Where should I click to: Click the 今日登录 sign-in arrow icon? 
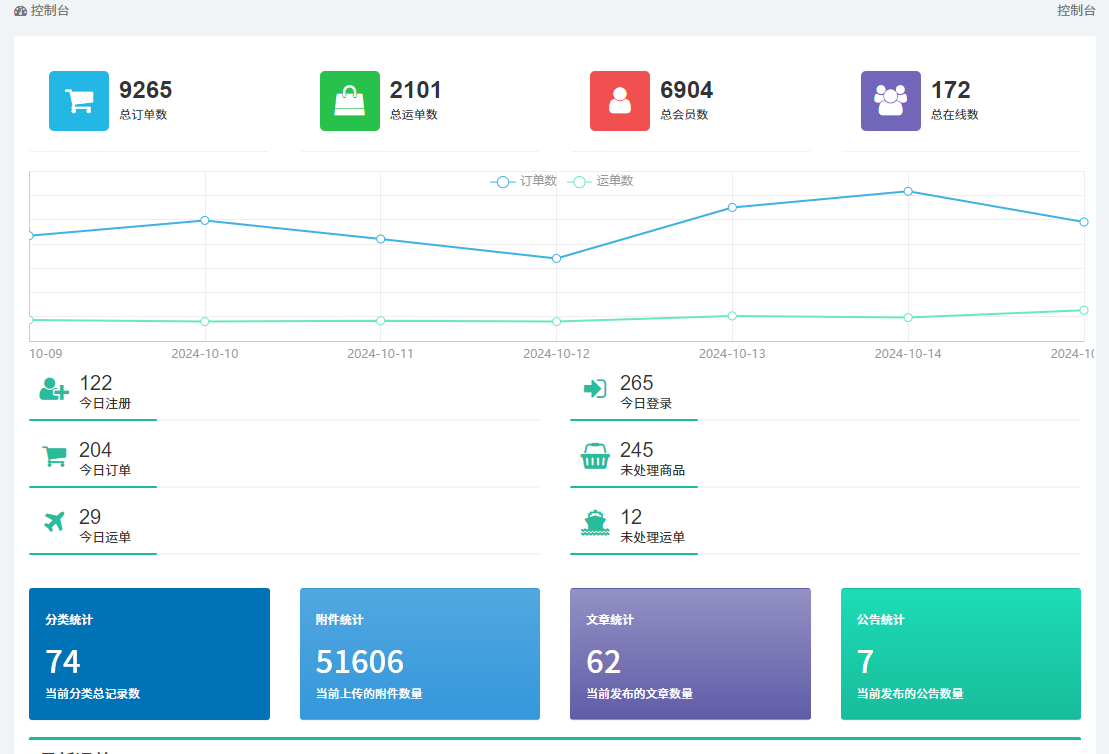595,389
